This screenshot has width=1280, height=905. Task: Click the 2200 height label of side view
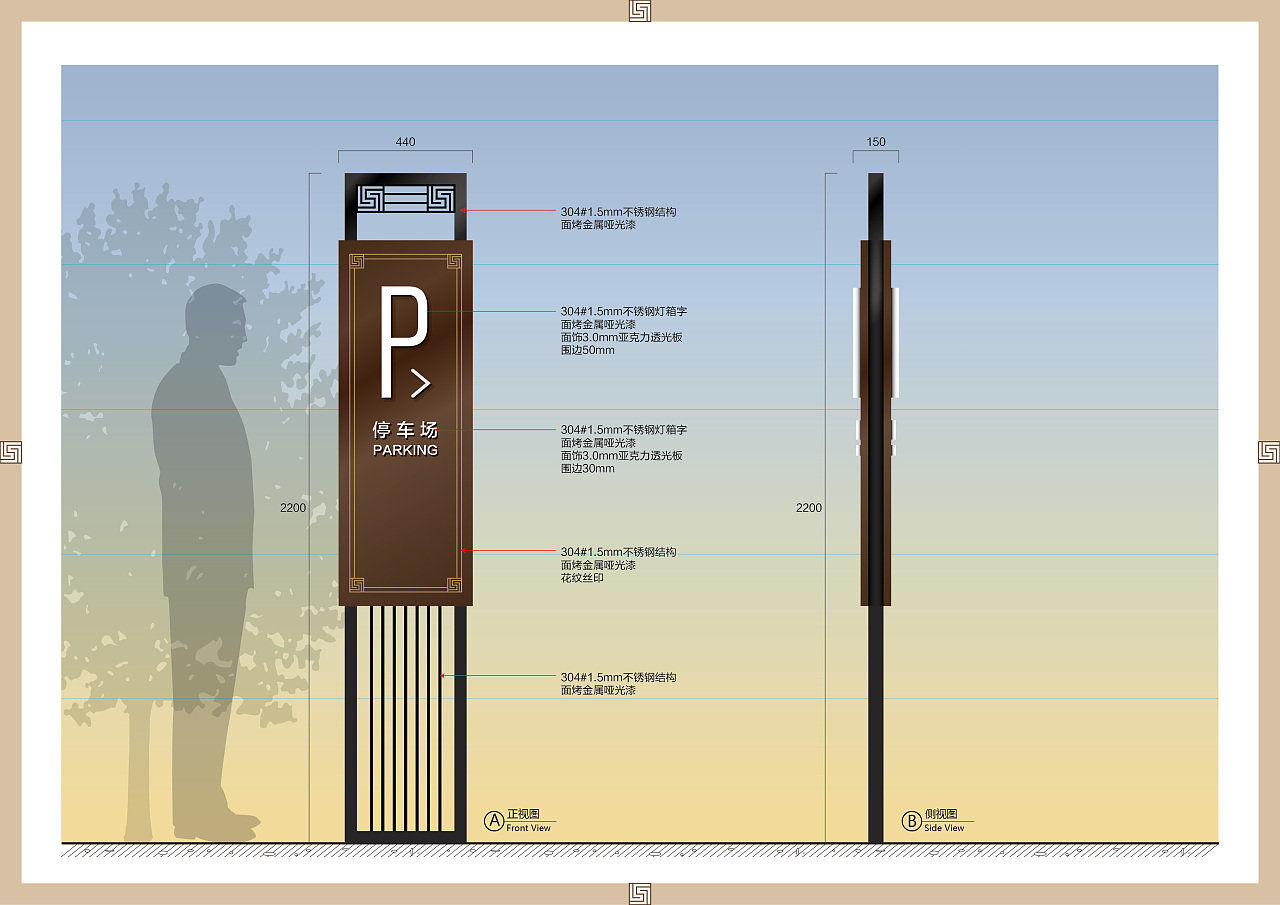809,508
